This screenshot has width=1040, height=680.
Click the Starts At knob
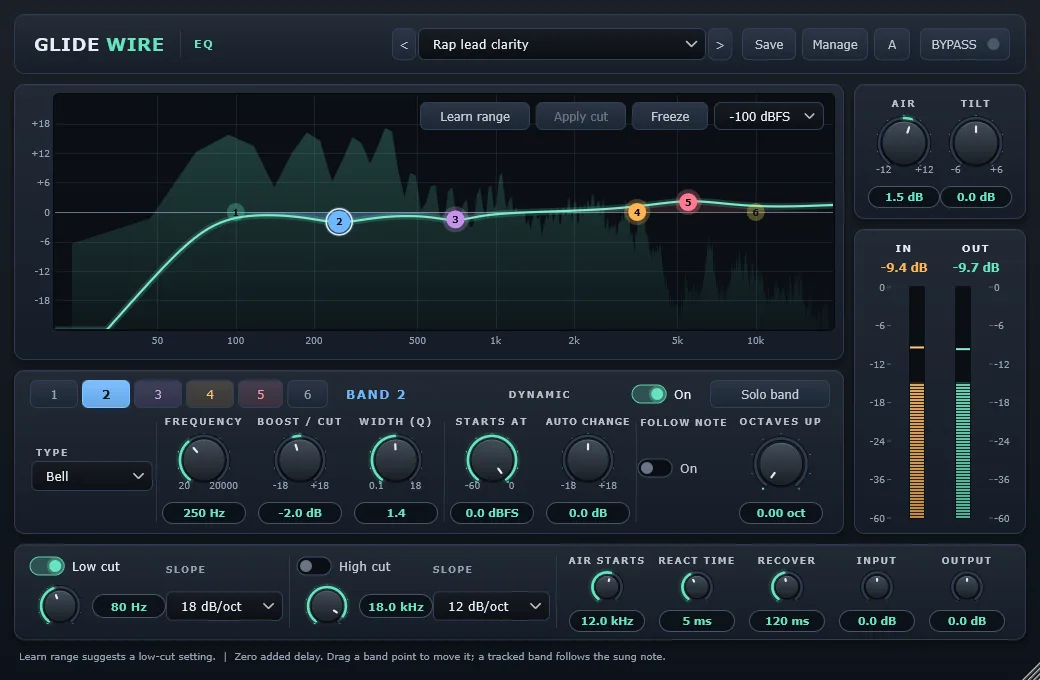[x=491, y=460]
